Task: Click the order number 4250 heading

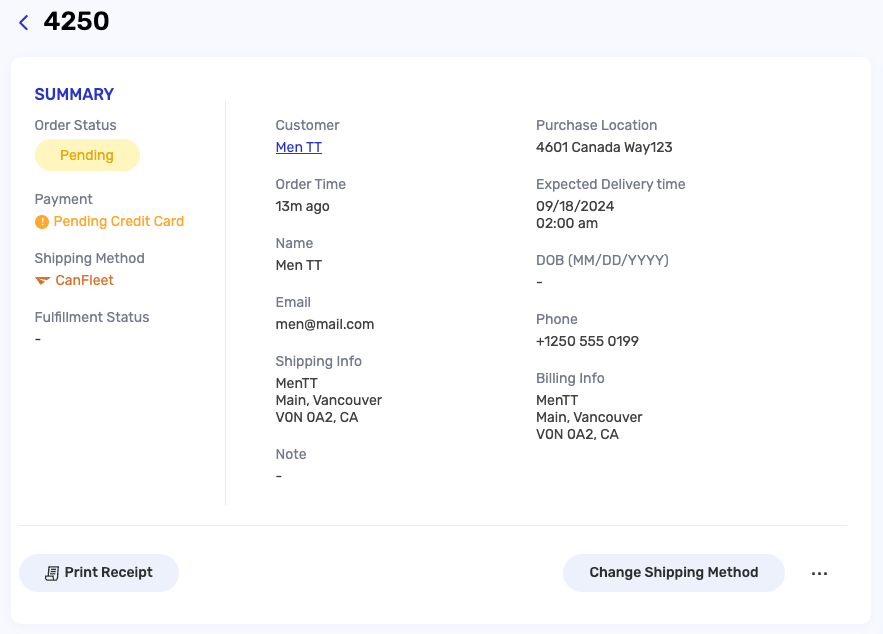Action: click(77, 21)
